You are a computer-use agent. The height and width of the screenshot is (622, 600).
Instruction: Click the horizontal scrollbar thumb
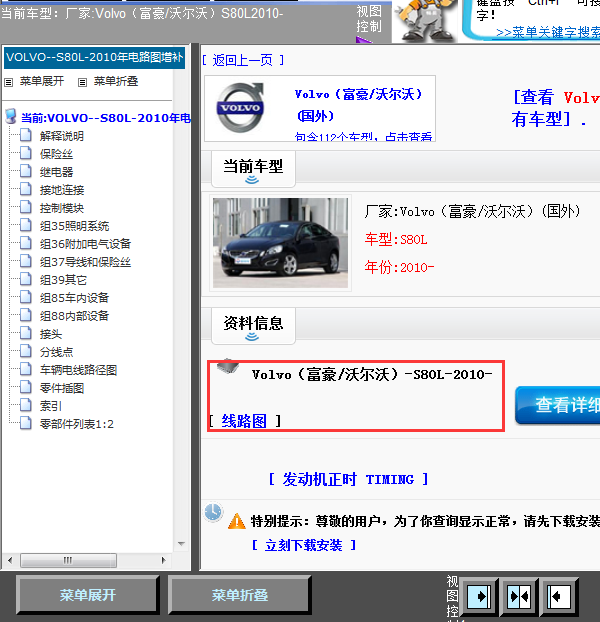pyautogui.click(x=68, y=560)
